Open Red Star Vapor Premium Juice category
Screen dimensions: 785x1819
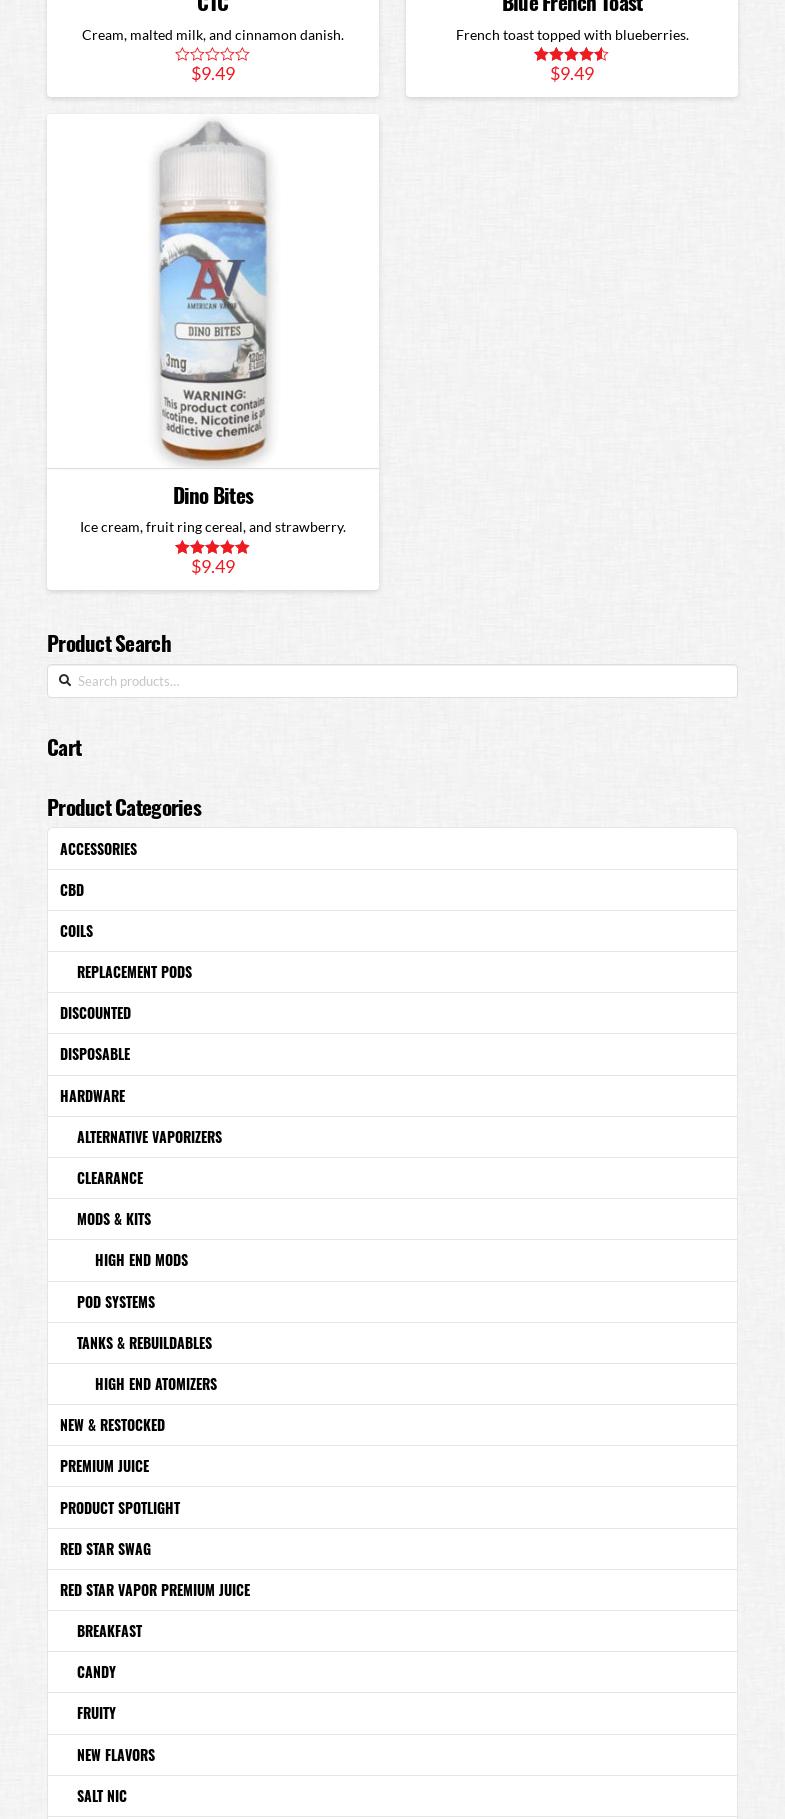tap(155, 1589)
